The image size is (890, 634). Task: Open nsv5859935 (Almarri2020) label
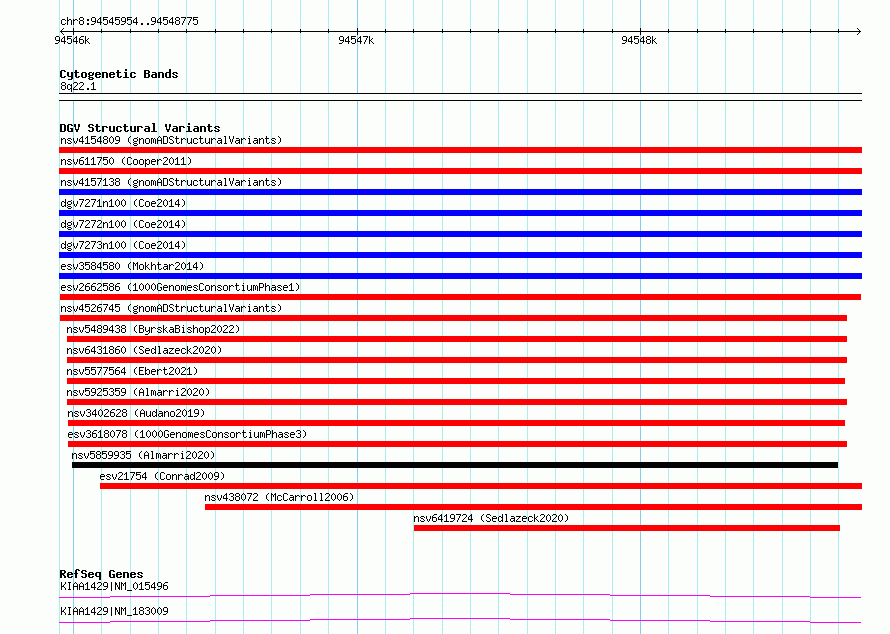click(143, 455)
